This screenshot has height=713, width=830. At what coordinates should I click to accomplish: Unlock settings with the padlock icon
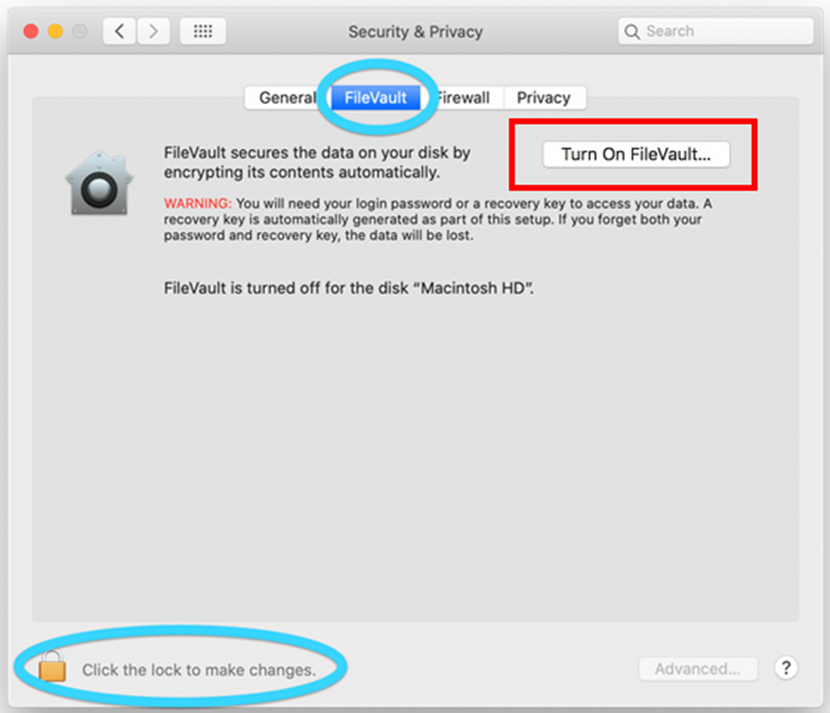52,666
